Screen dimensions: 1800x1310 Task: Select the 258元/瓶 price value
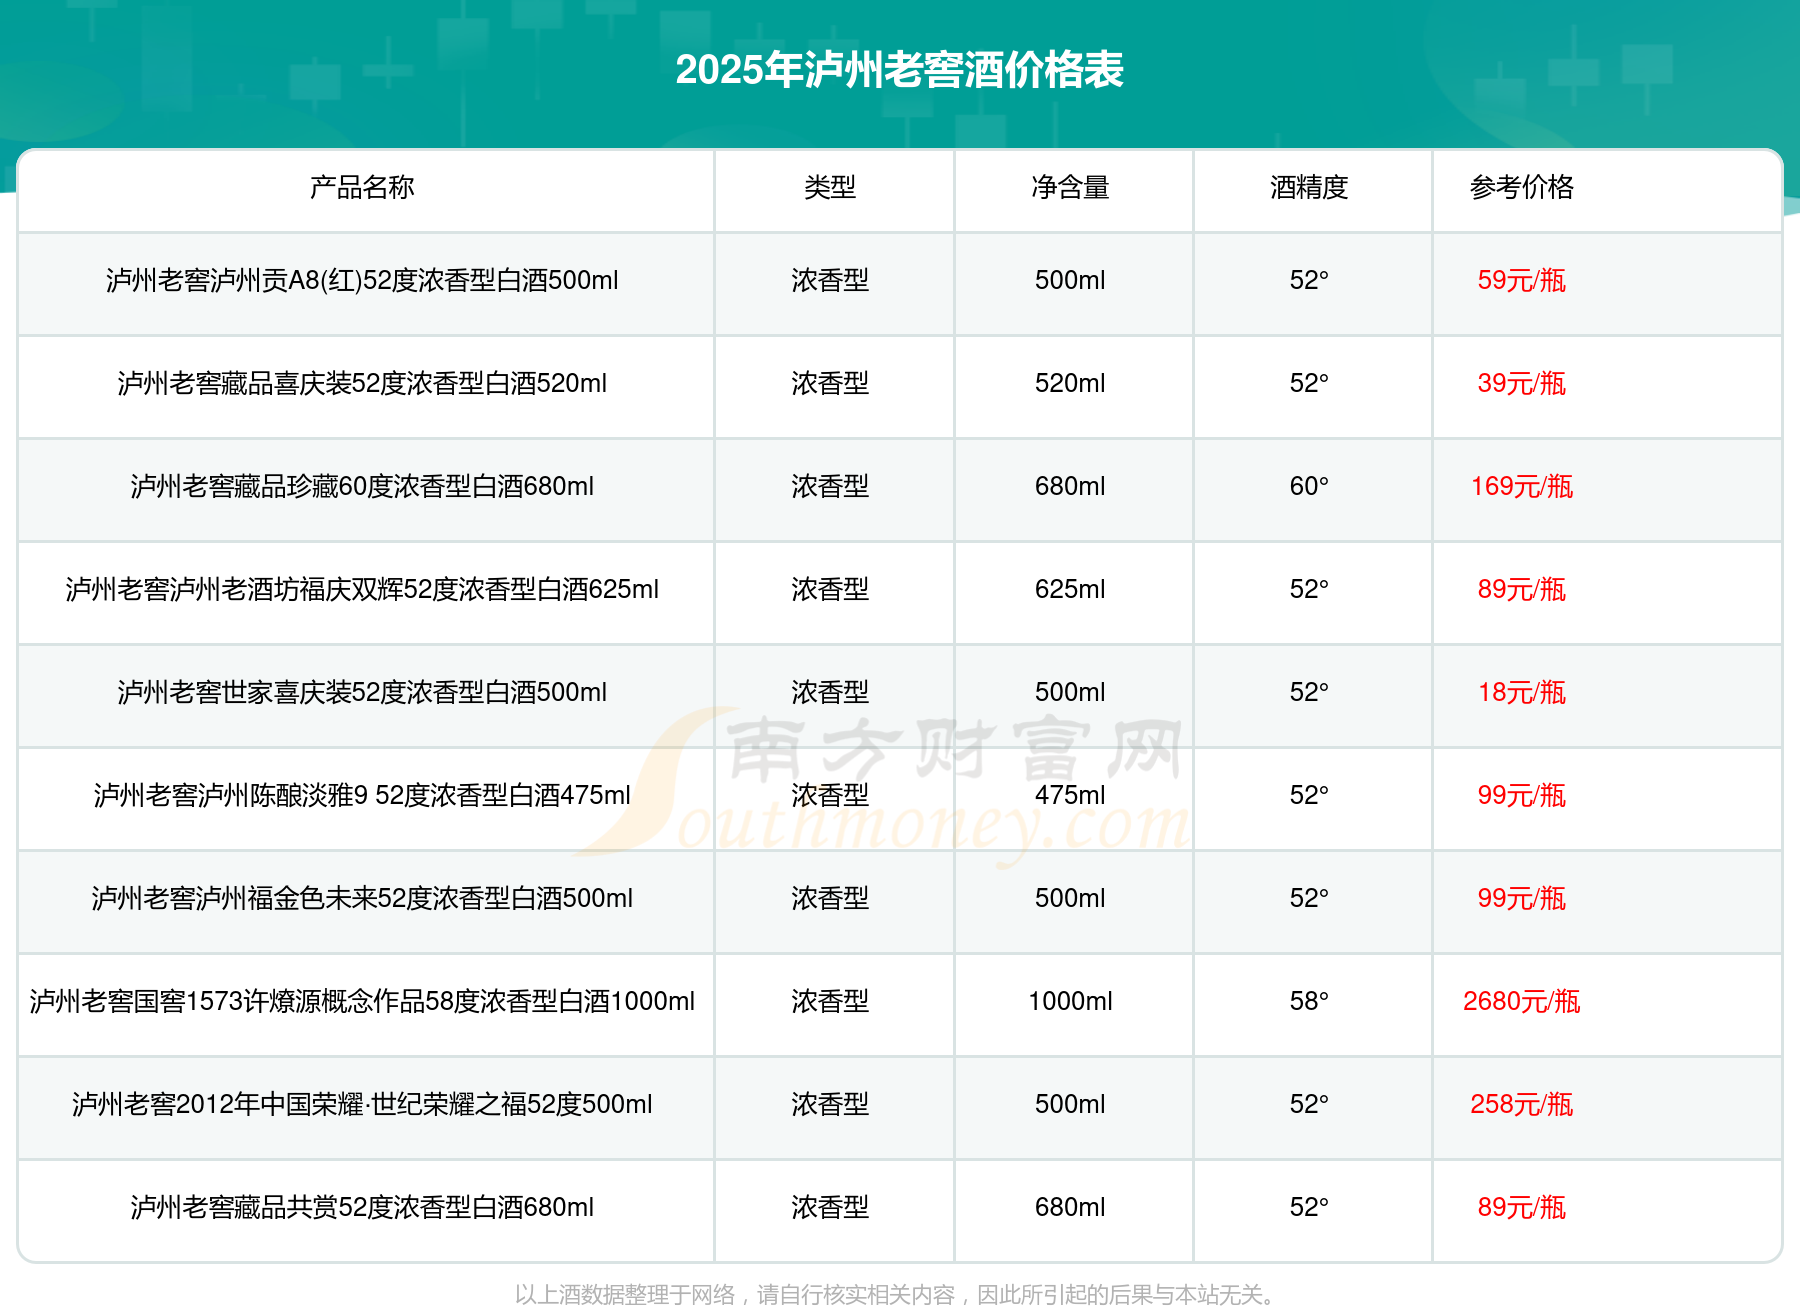(1521, 1104)
